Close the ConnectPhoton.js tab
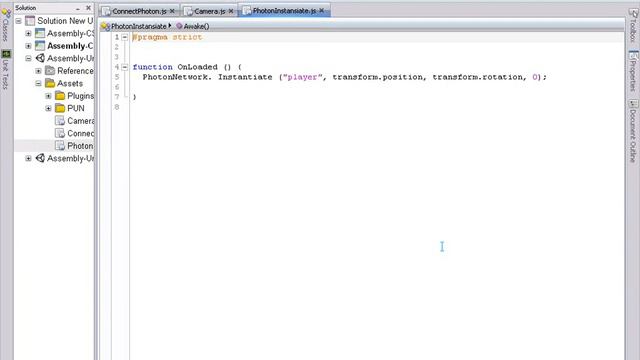The height and width of the screenshot is (360, 640). pyautogui.click(x=172, y=11)
